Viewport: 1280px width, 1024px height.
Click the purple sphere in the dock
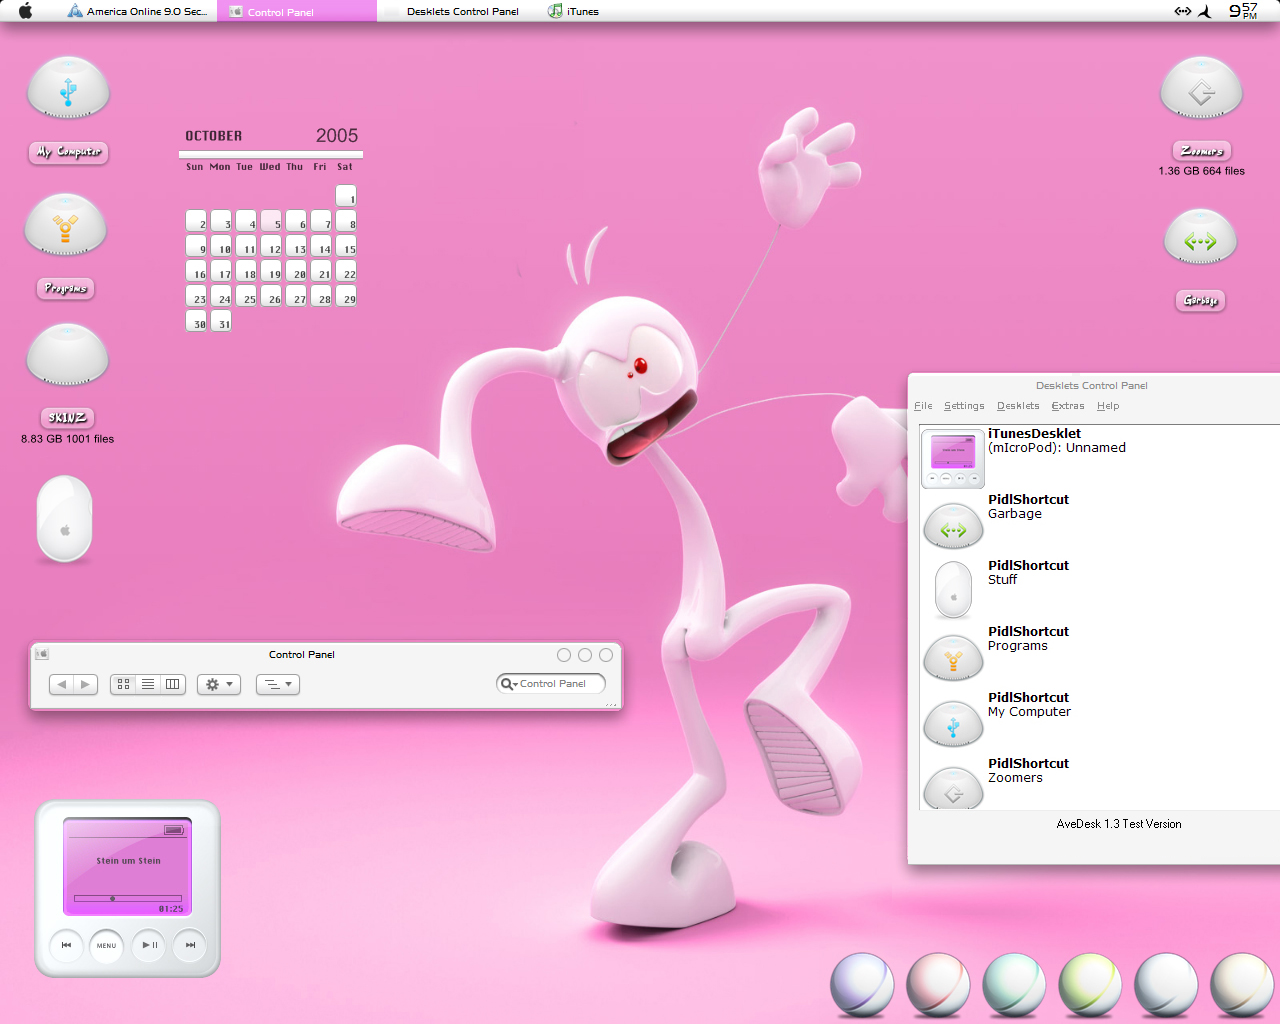click(x=862, y=985)
